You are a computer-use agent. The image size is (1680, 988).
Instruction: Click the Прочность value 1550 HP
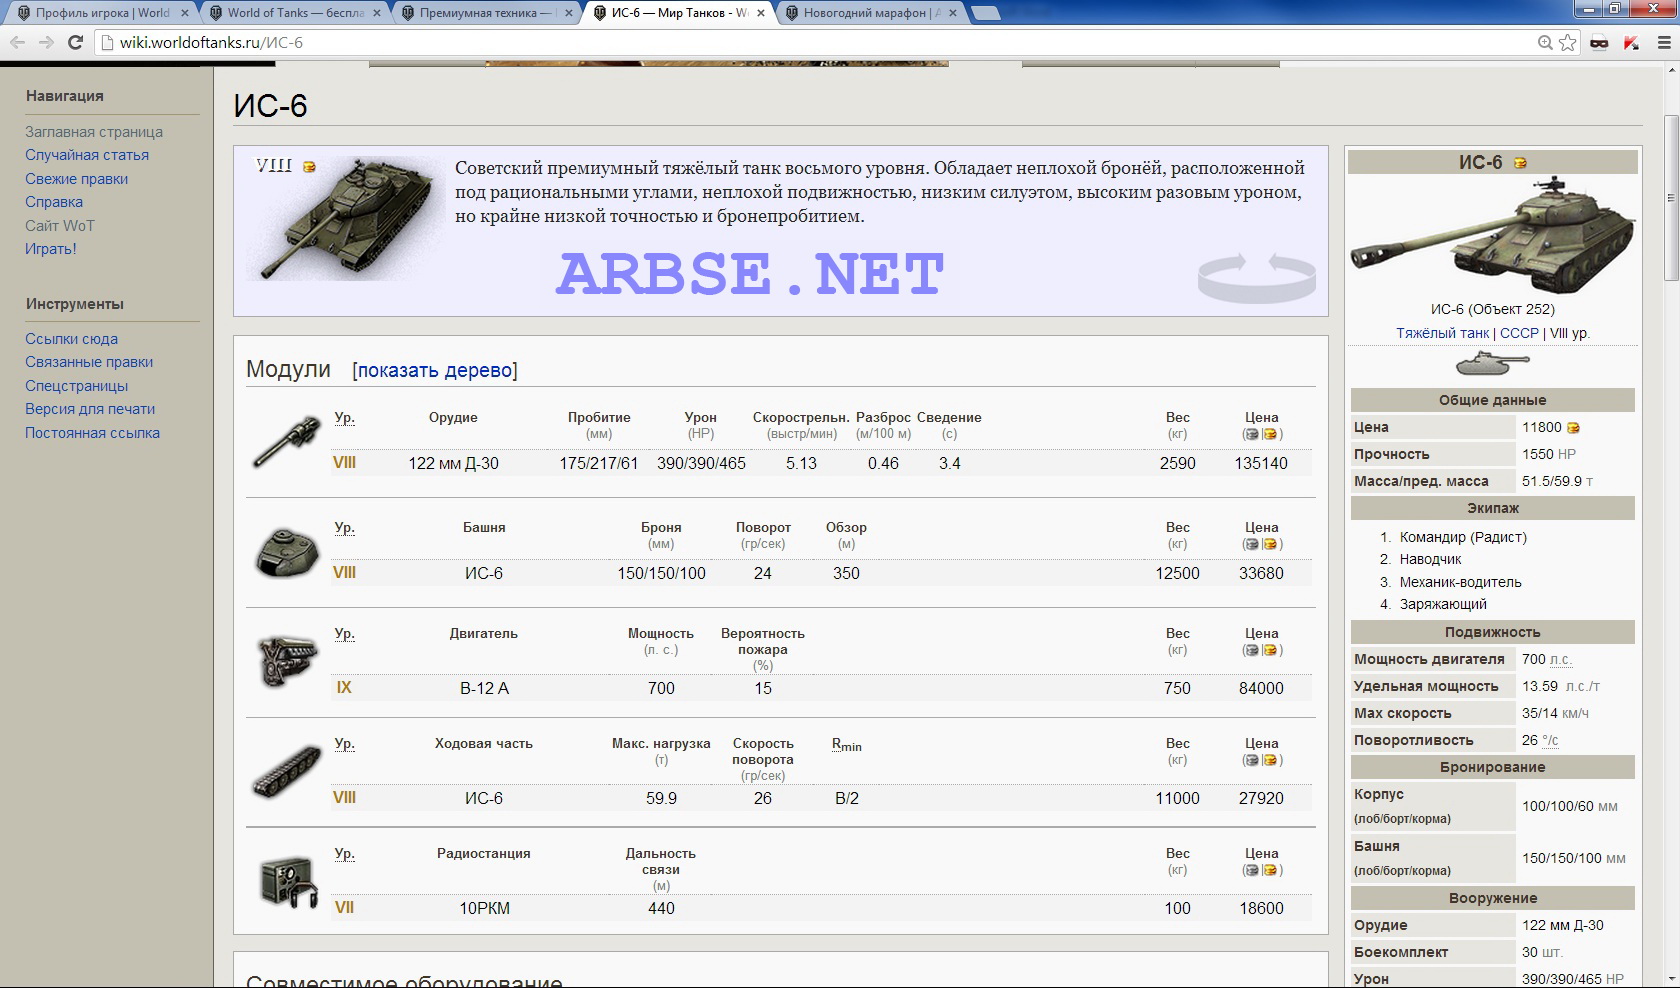point(1549,454)
